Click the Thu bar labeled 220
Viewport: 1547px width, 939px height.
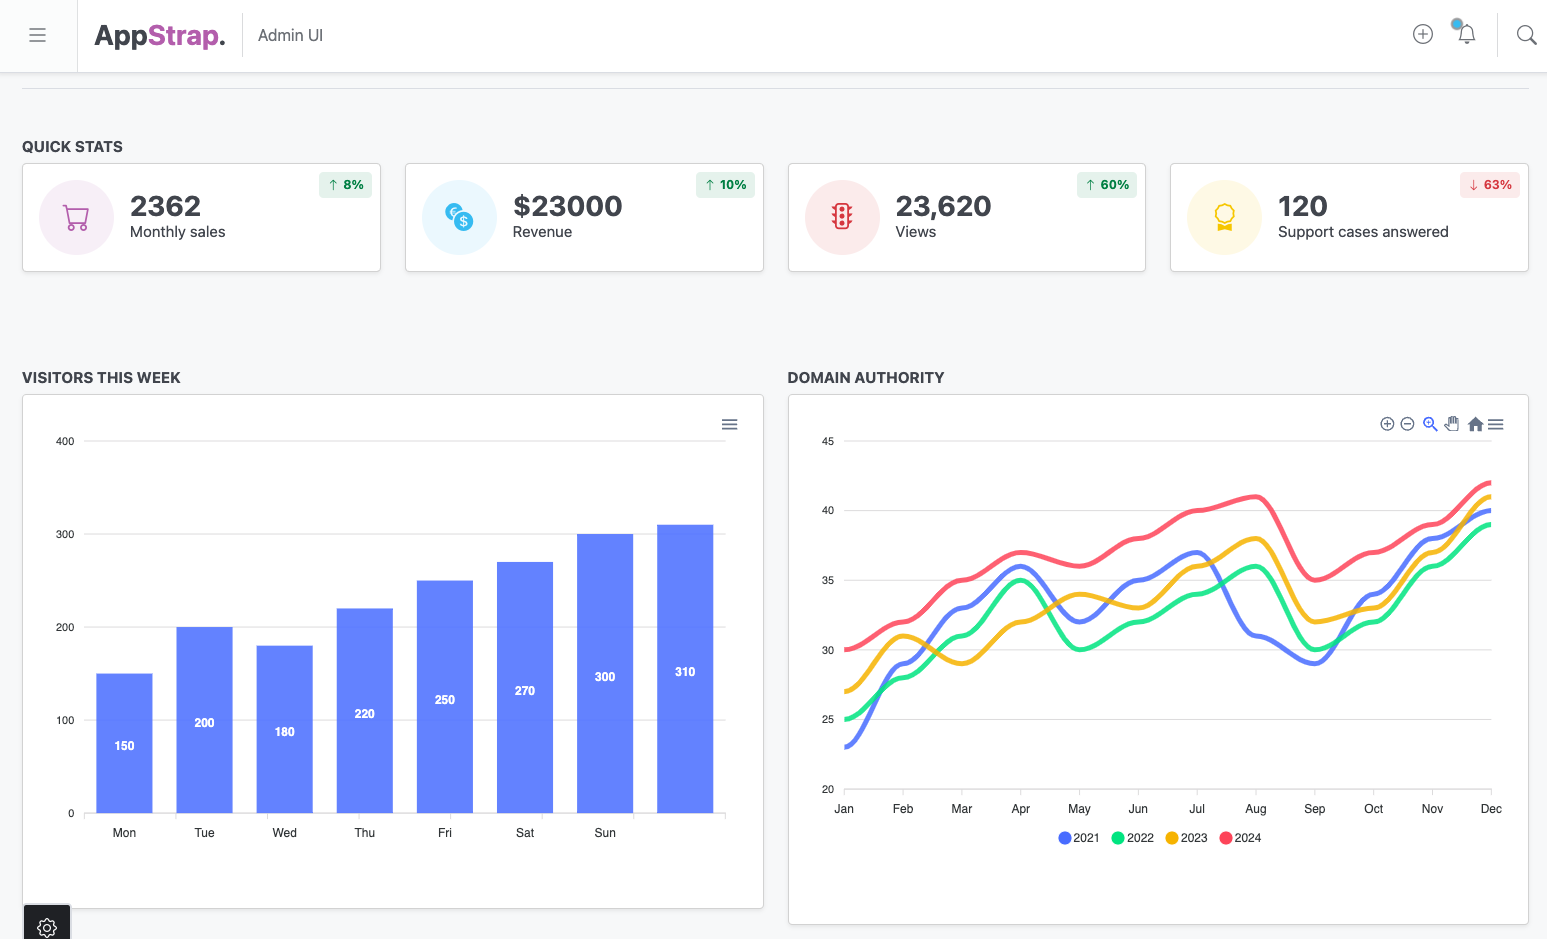pyautogui.click(x=365, y=710)
